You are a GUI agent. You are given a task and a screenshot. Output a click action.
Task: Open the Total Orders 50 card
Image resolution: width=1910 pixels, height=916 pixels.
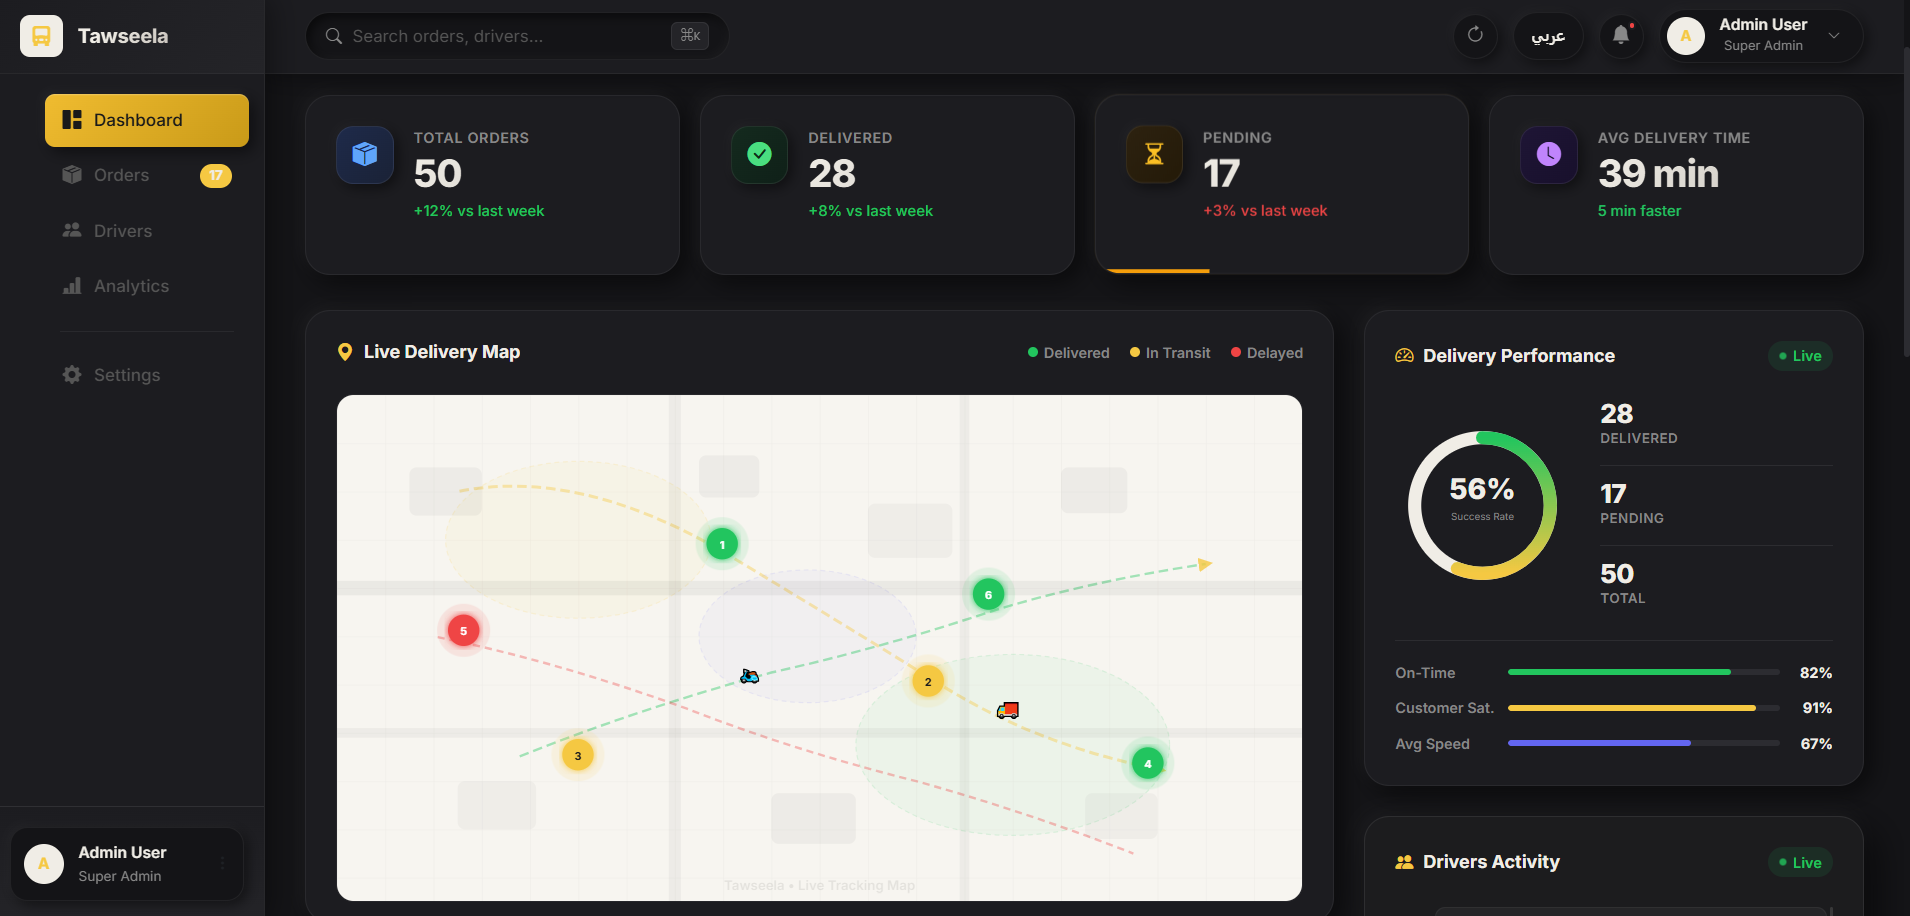(x=492, y=185)
